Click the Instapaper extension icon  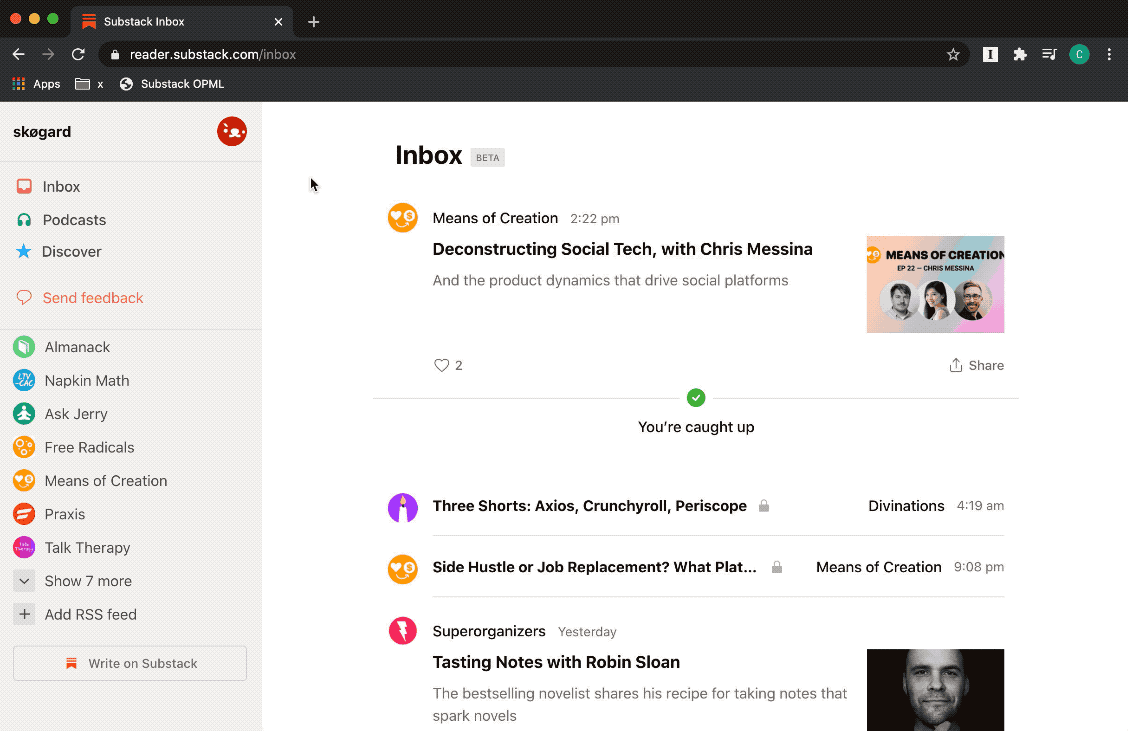pyautogui.click(x=990, y=54)
